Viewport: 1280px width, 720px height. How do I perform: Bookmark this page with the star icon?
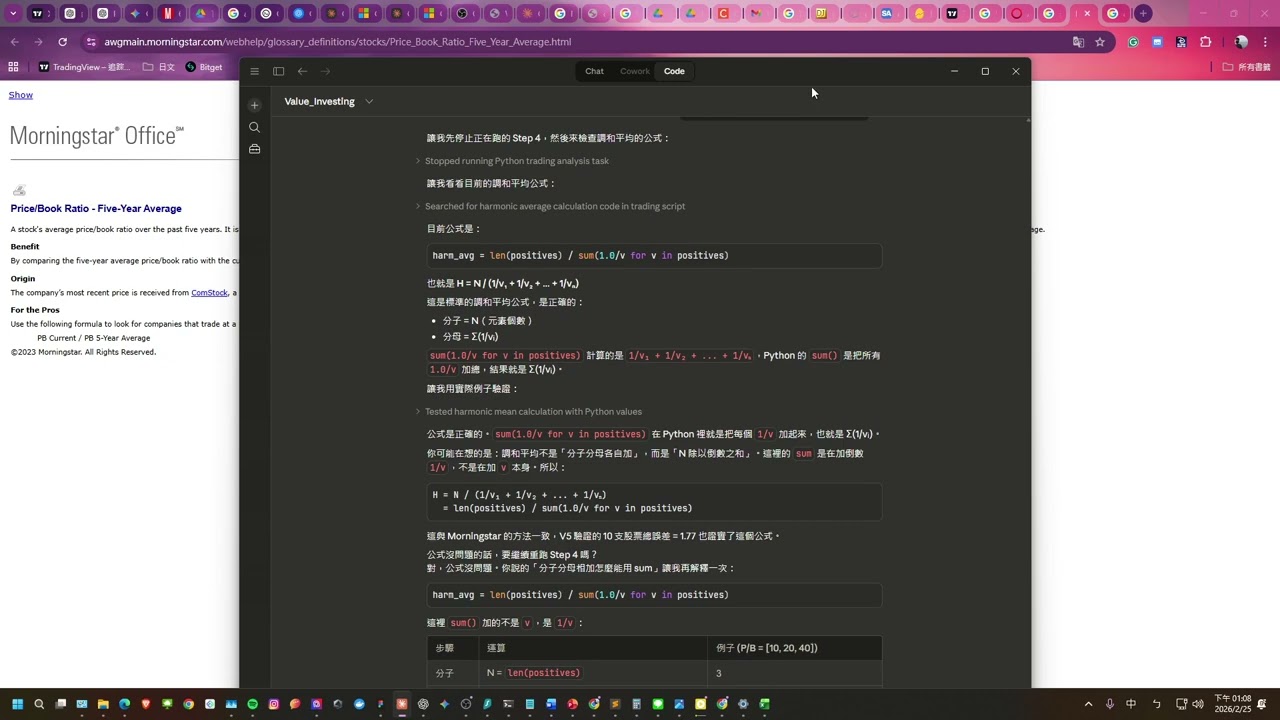tap(1100, 42)
